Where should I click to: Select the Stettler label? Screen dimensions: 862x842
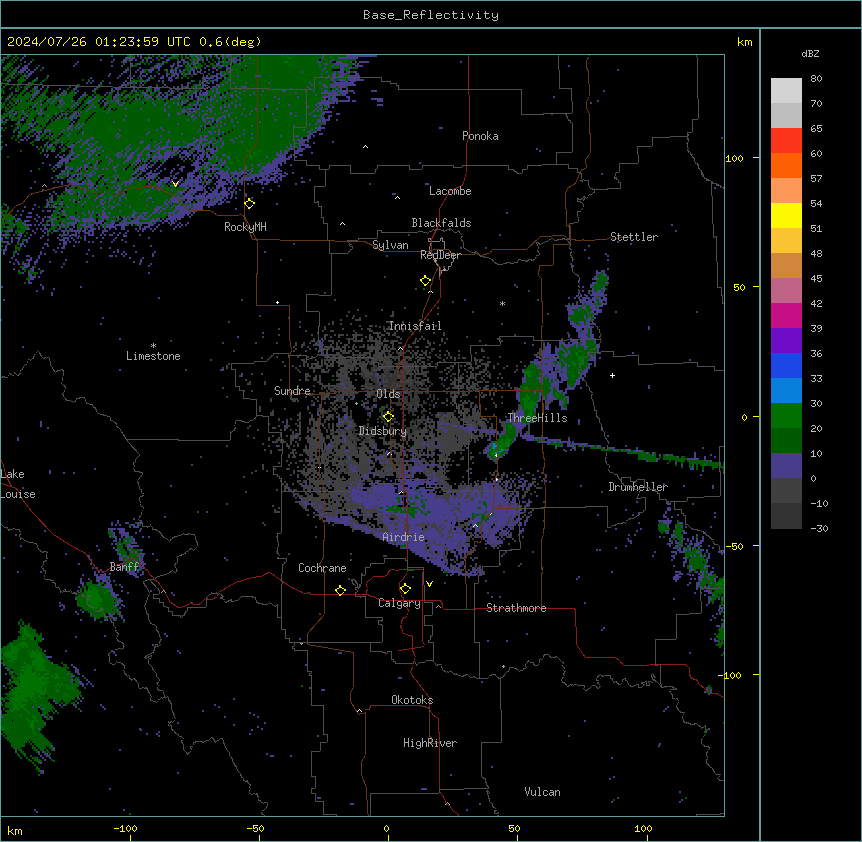tap(634, 237)
